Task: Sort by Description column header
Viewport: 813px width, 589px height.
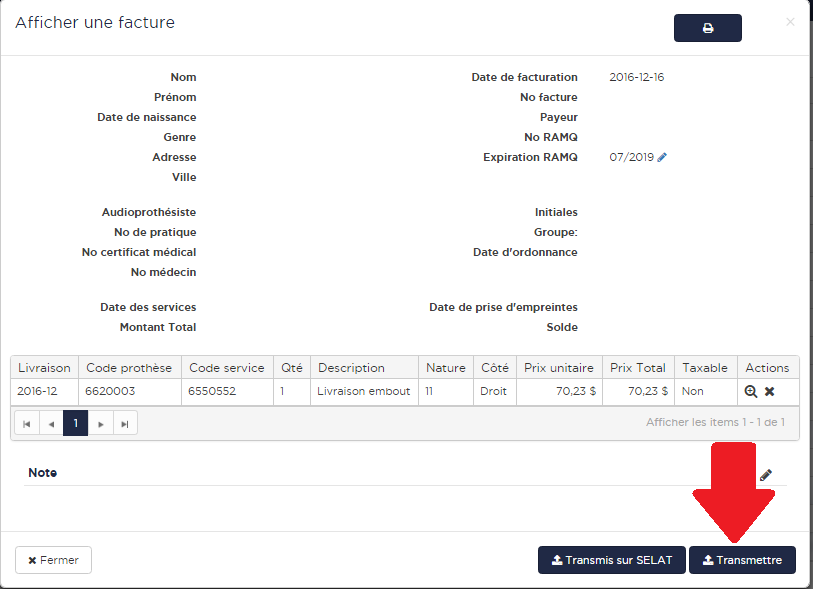Action: click(x=351, y=368)
